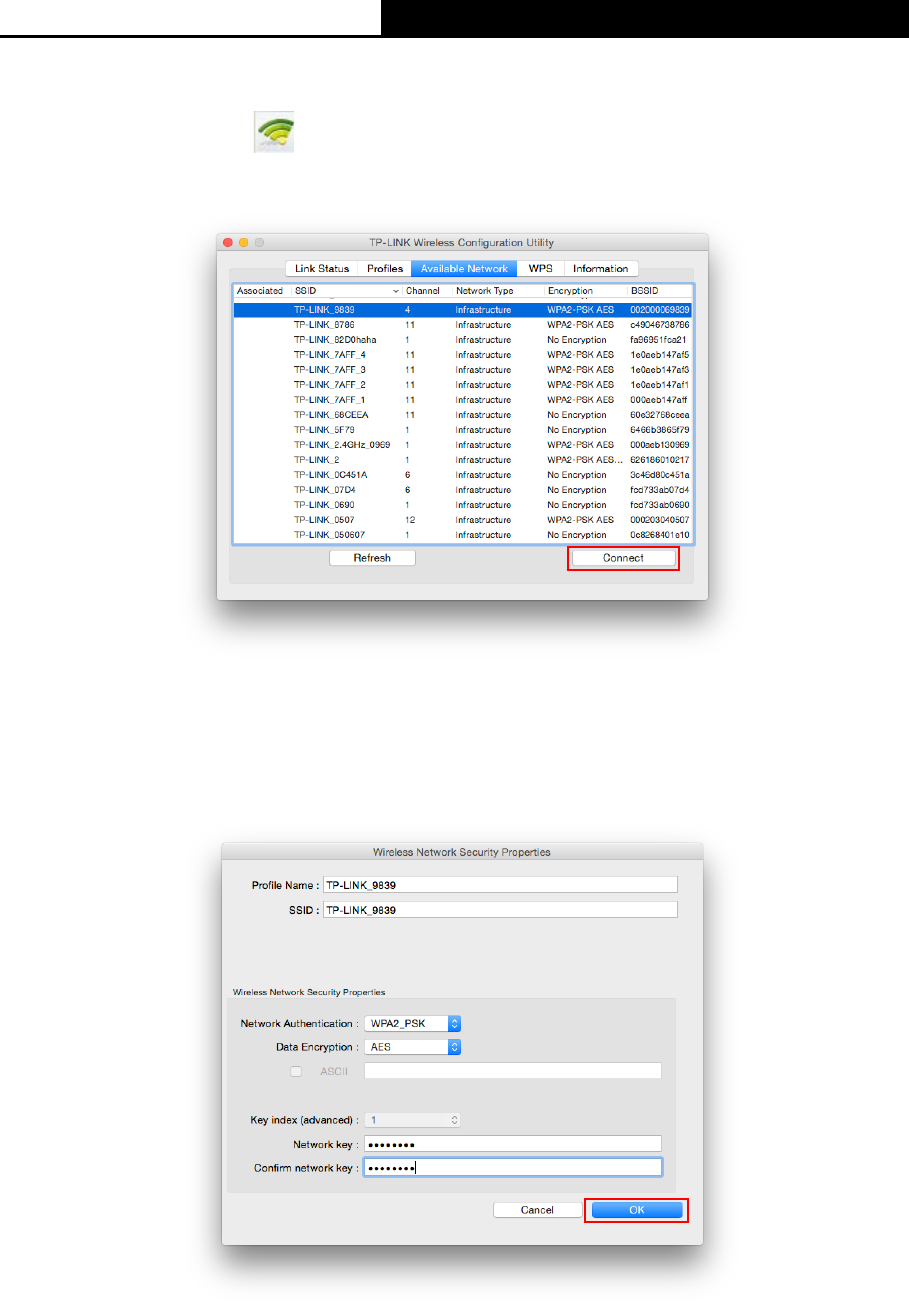This screenshot has width=909, height=1307.
Task: Select network TP-LINK_7AFF_3
Action: pos(463,370)
